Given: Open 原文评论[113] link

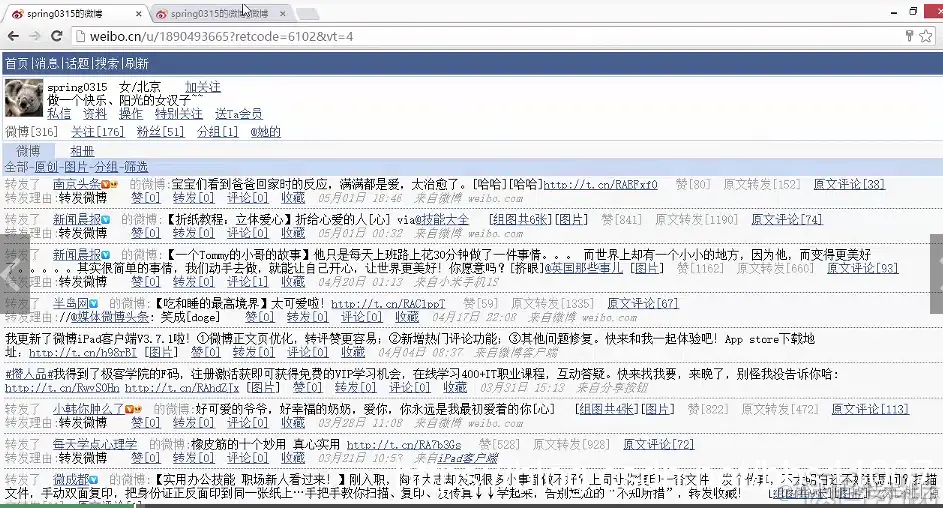Looking at the screenshot, I should 870,409.
